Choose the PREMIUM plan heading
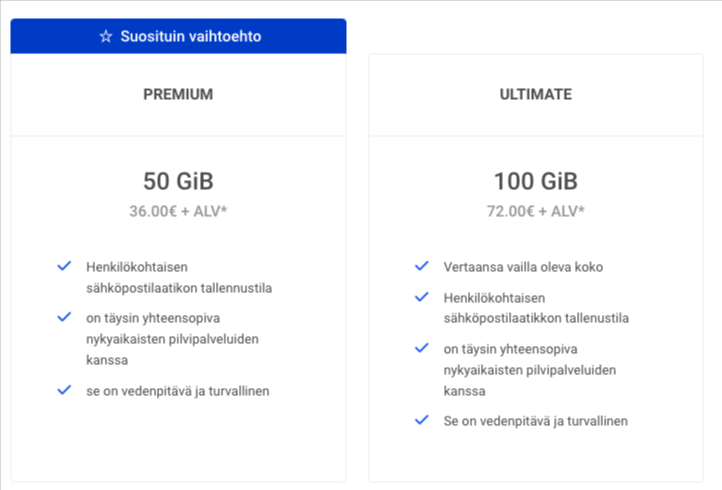Viewport: 722px width, 490px height. (178, 94)
